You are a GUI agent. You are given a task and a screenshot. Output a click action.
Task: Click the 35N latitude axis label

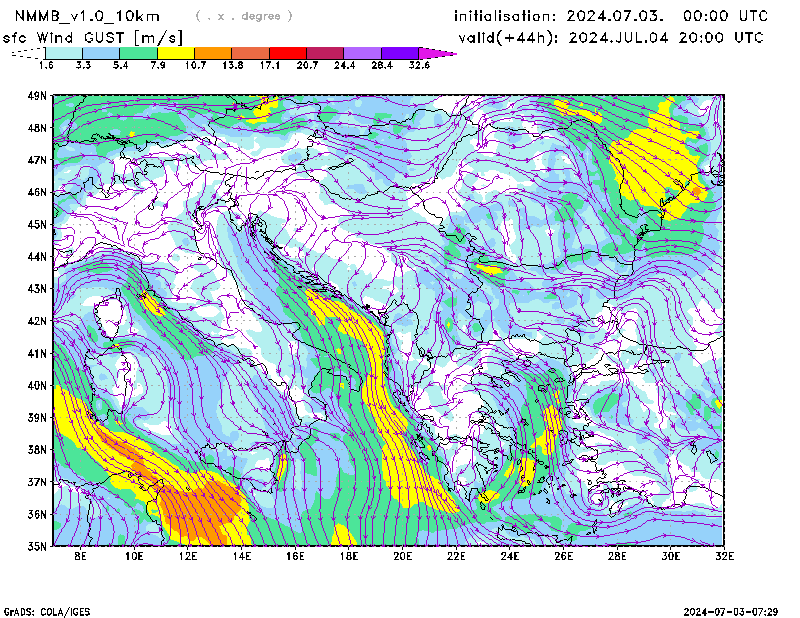38,546
